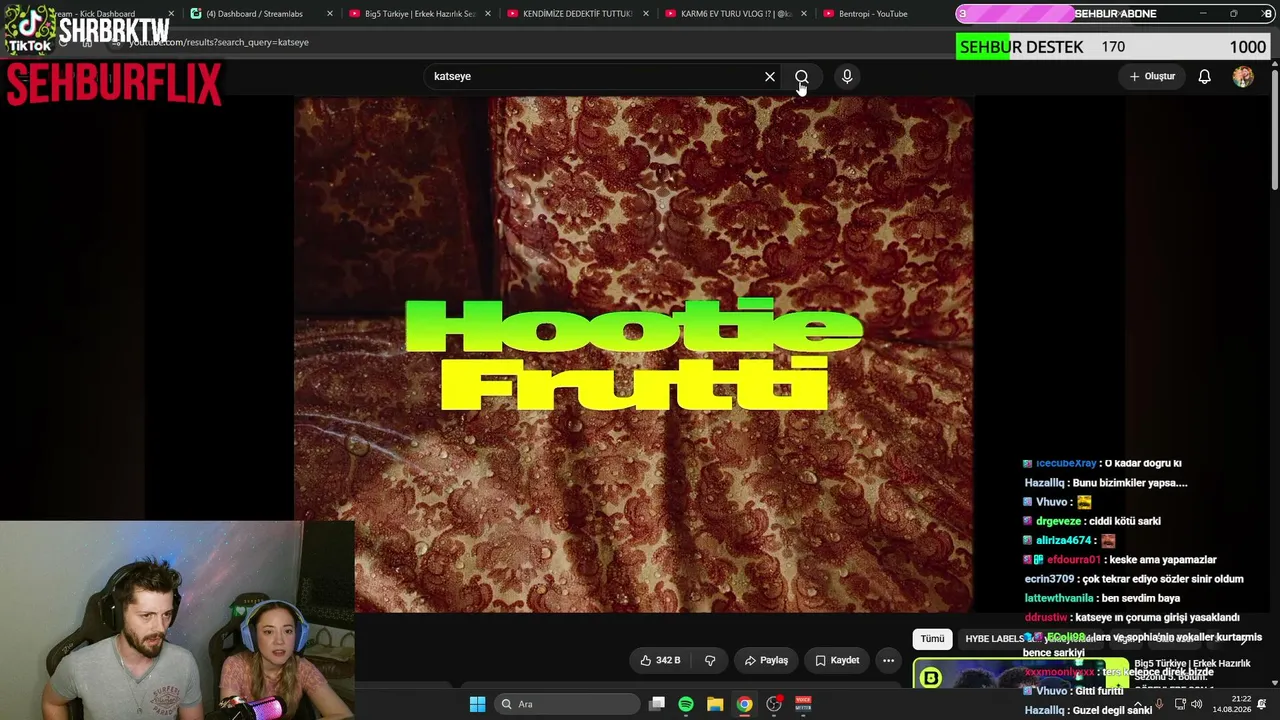Like the video with 342 B likes

pyautogui.click(x=660, y=660)
